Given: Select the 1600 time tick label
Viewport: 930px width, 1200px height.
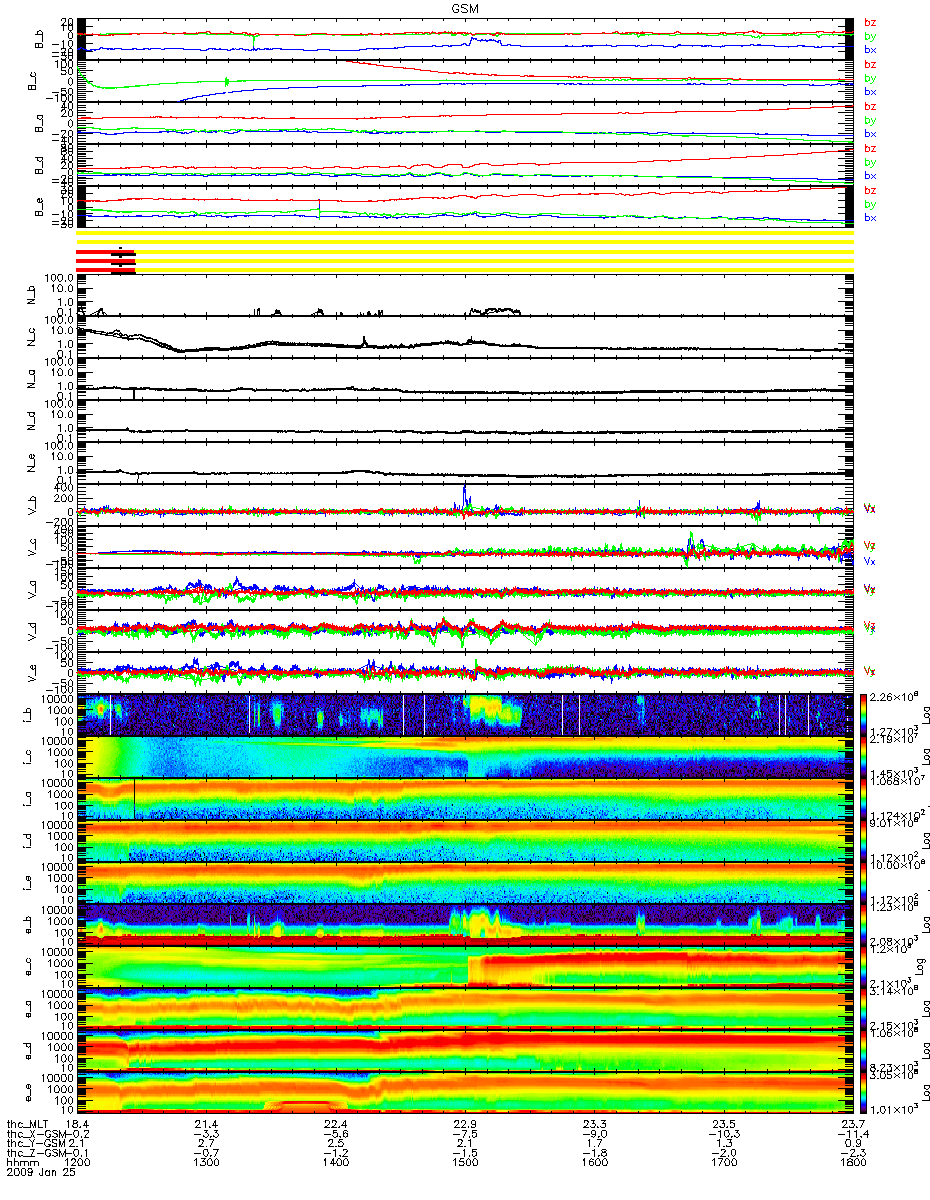Looking at the screenshot, I should [594, 1163].
